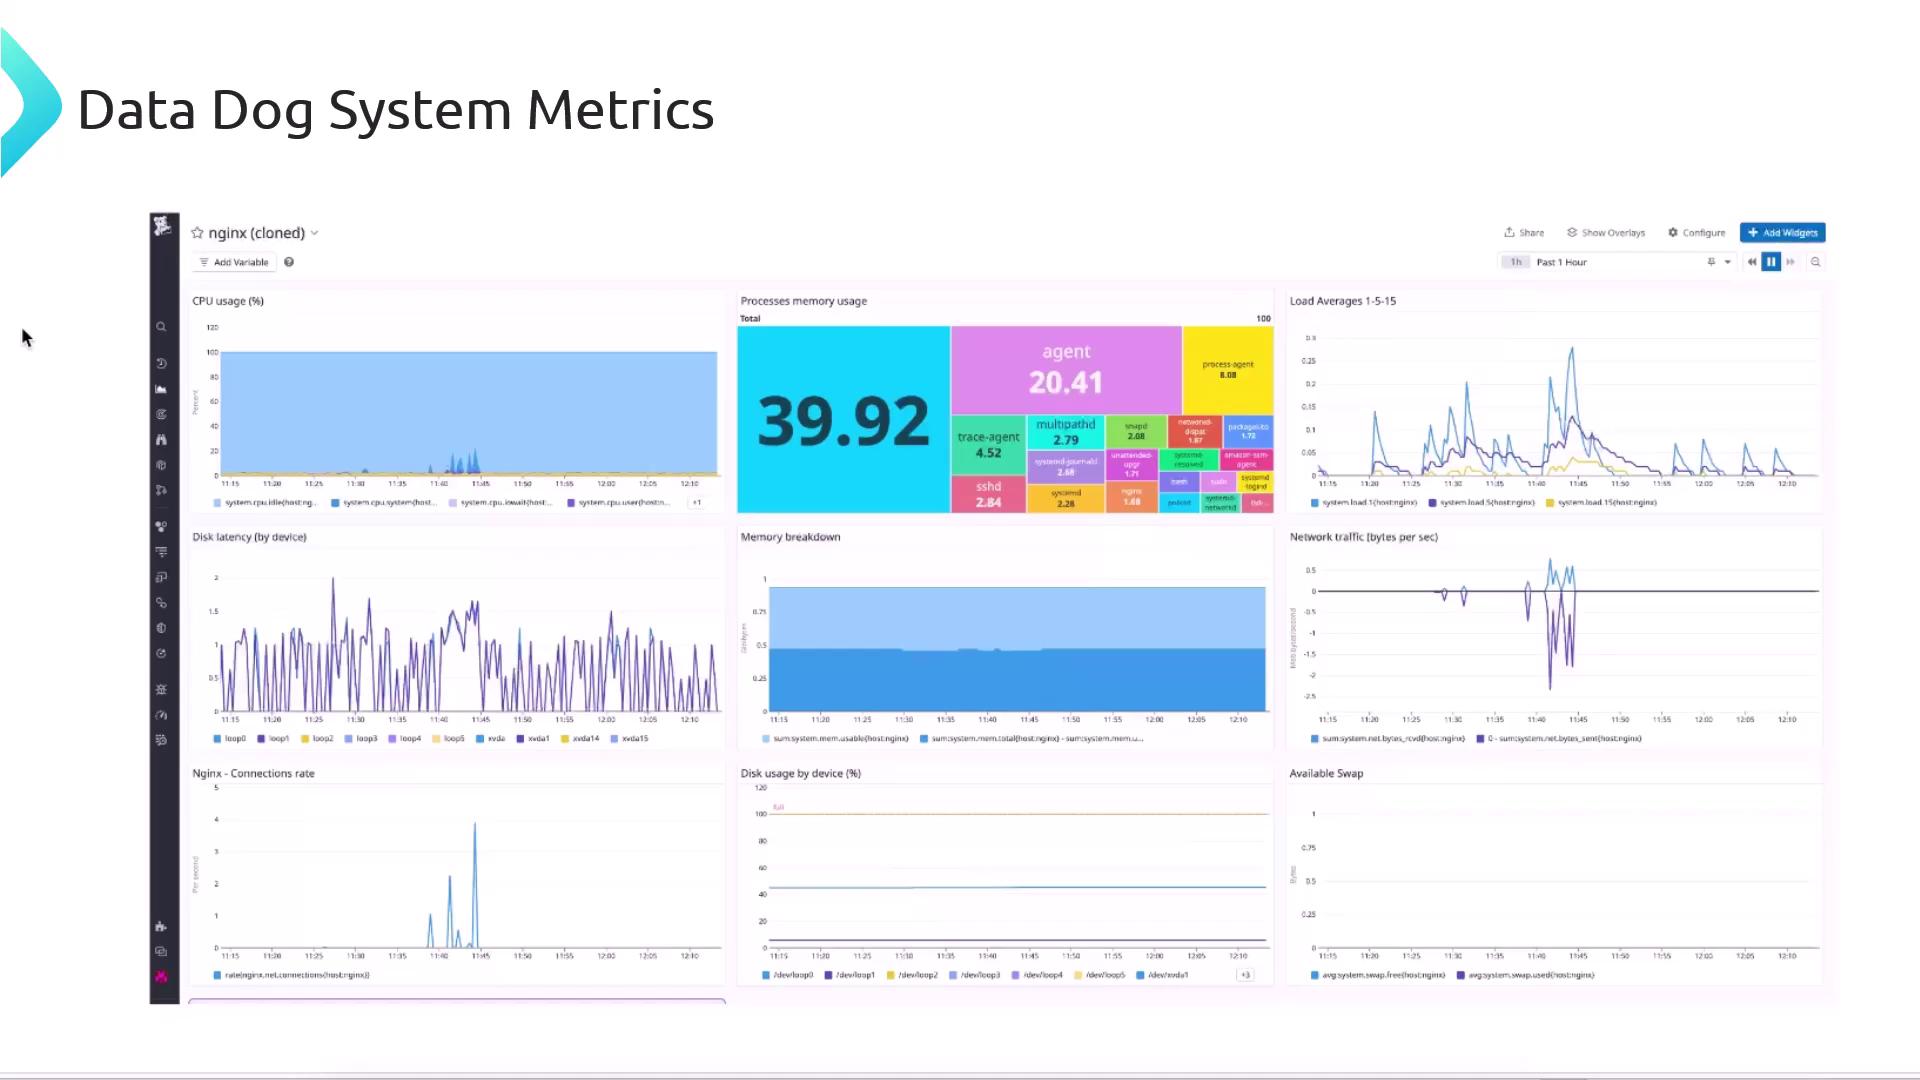Click the help question mark icon
Viewport: 1920px width, 1080px height.
pos(289,262)
